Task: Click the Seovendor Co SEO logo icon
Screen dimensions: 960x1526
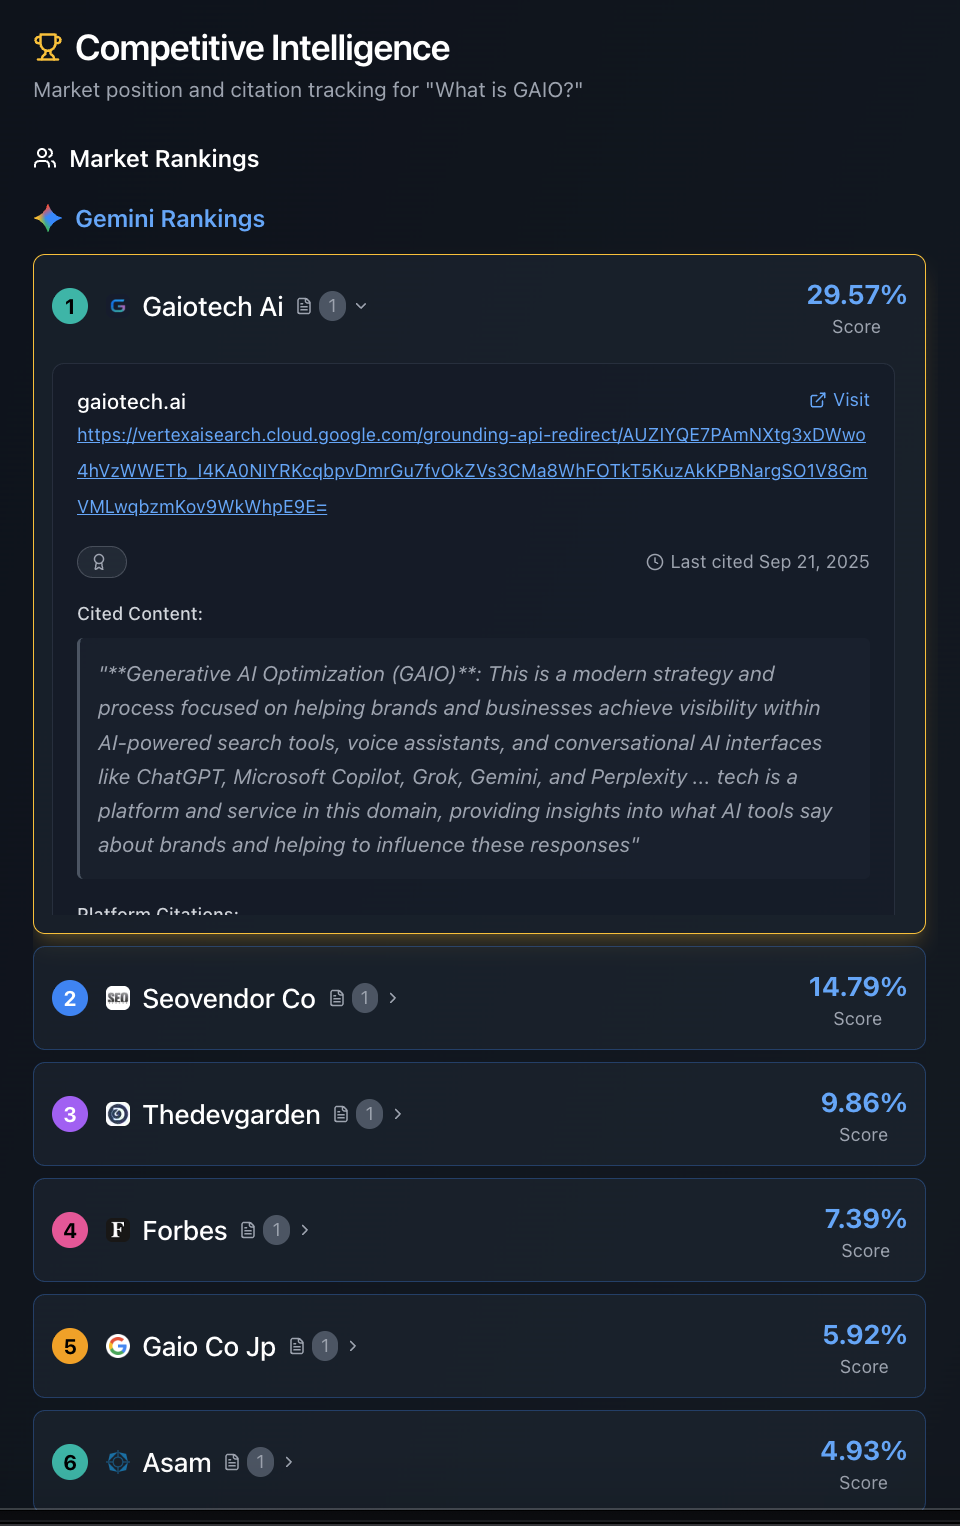Action: click(117, 998)
